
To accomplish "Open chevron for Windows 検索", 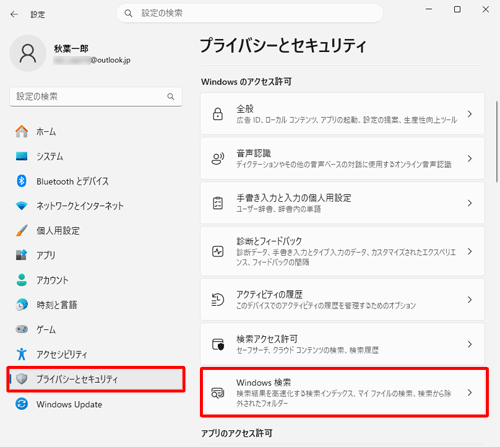I will click(470, 393).
